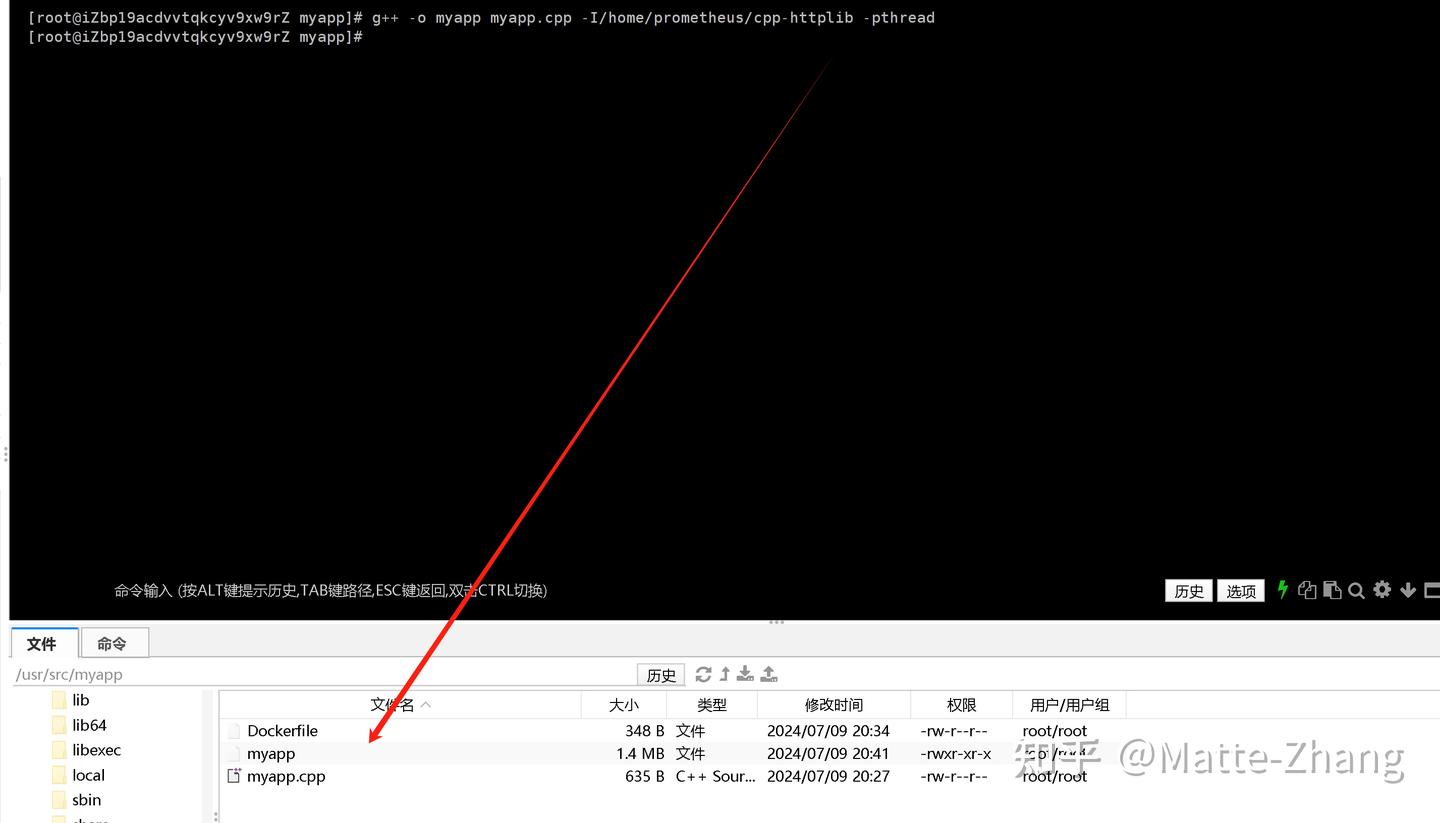Open the 选项 panel button
This screenshot has width=1440, height=823.
1240,591
